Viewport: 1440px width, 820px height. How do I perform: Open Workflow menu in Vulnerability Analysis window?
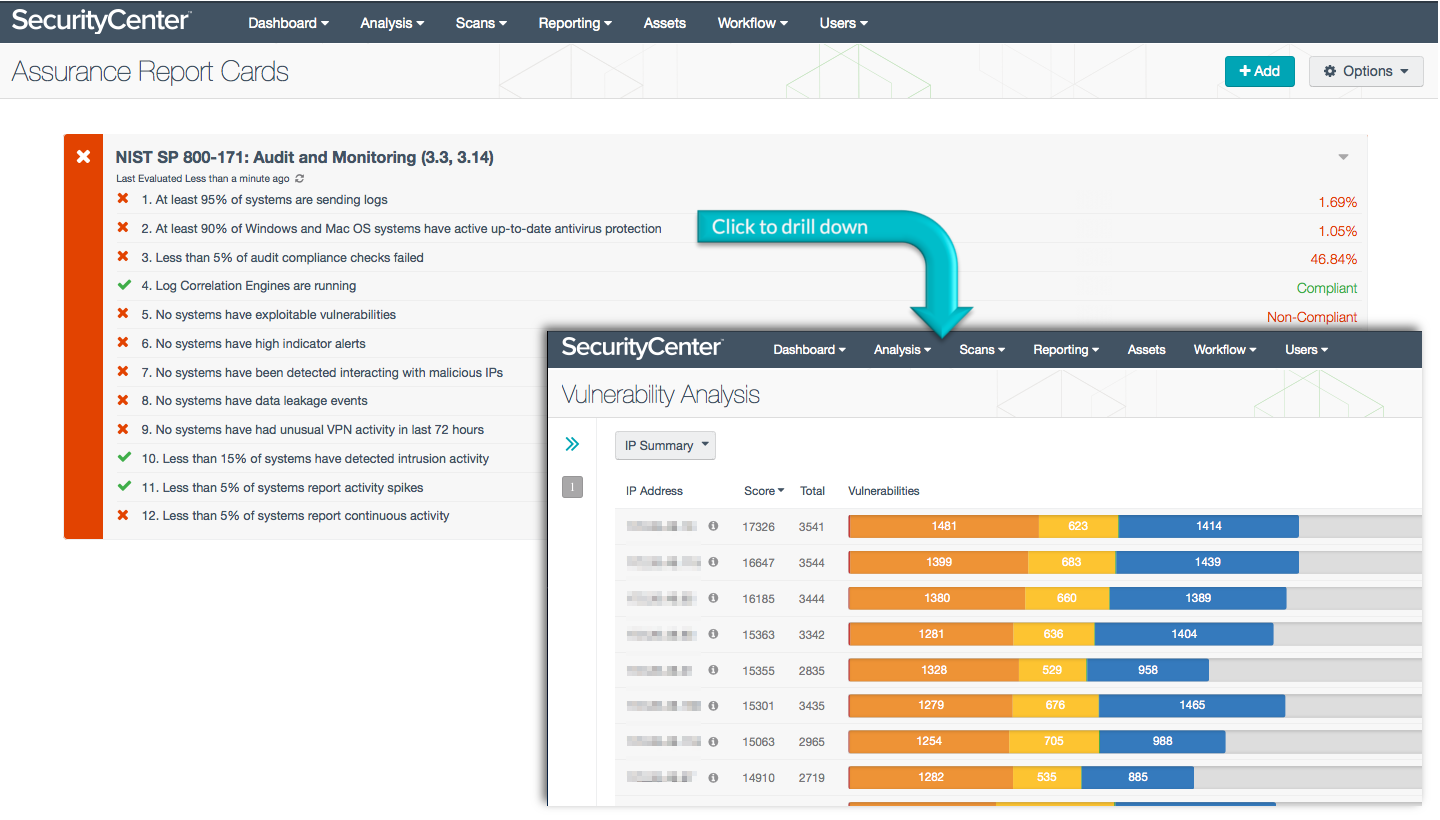point(1226,350)
